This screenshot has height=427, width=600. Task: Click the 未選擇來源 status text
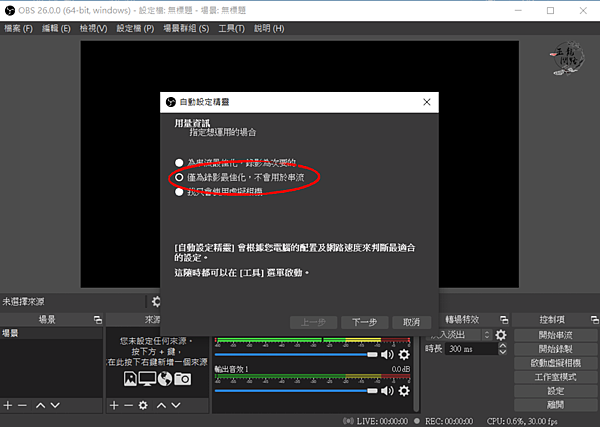click(23, 302)
